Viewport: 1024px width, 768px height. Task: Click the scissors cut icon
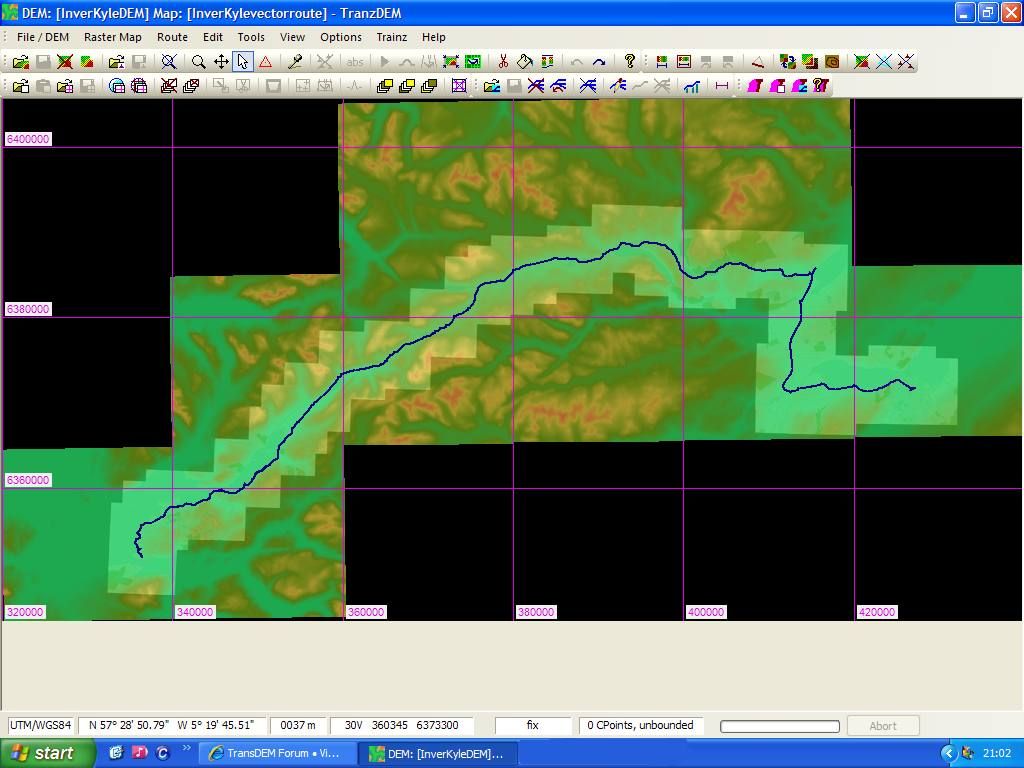(x=503, y=62)
